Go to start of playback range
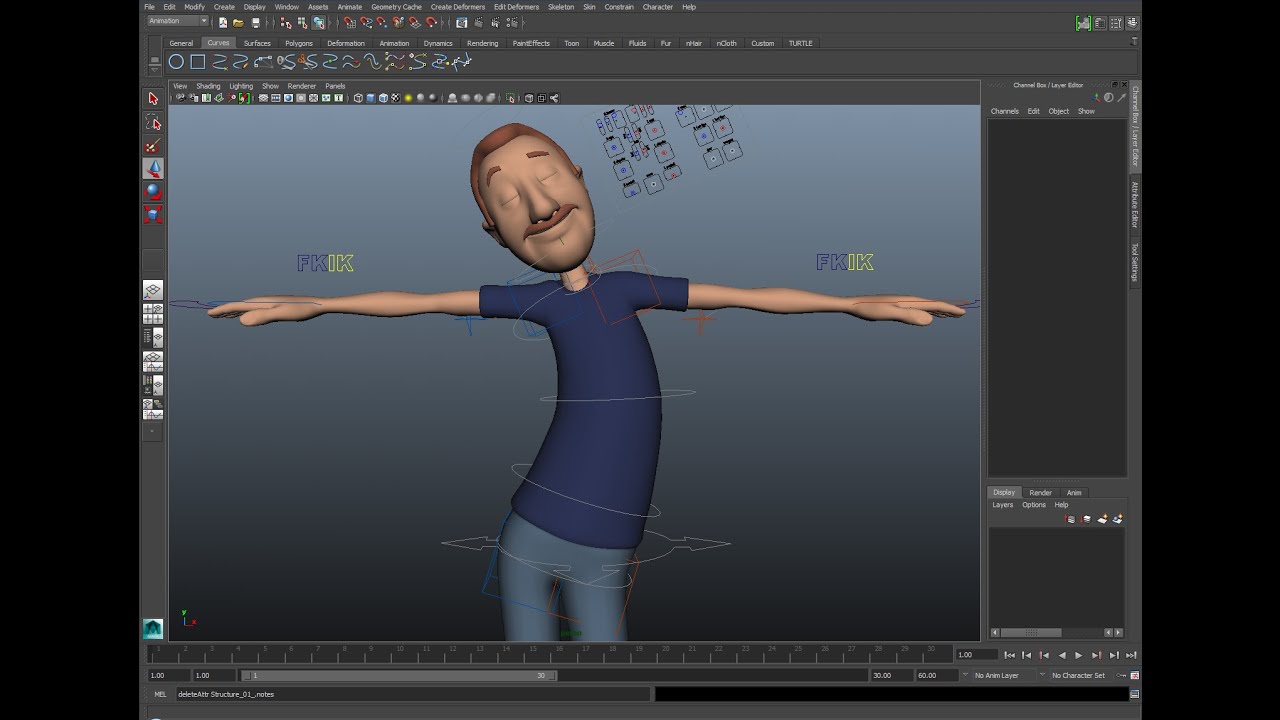 [x=1010, y=655]
